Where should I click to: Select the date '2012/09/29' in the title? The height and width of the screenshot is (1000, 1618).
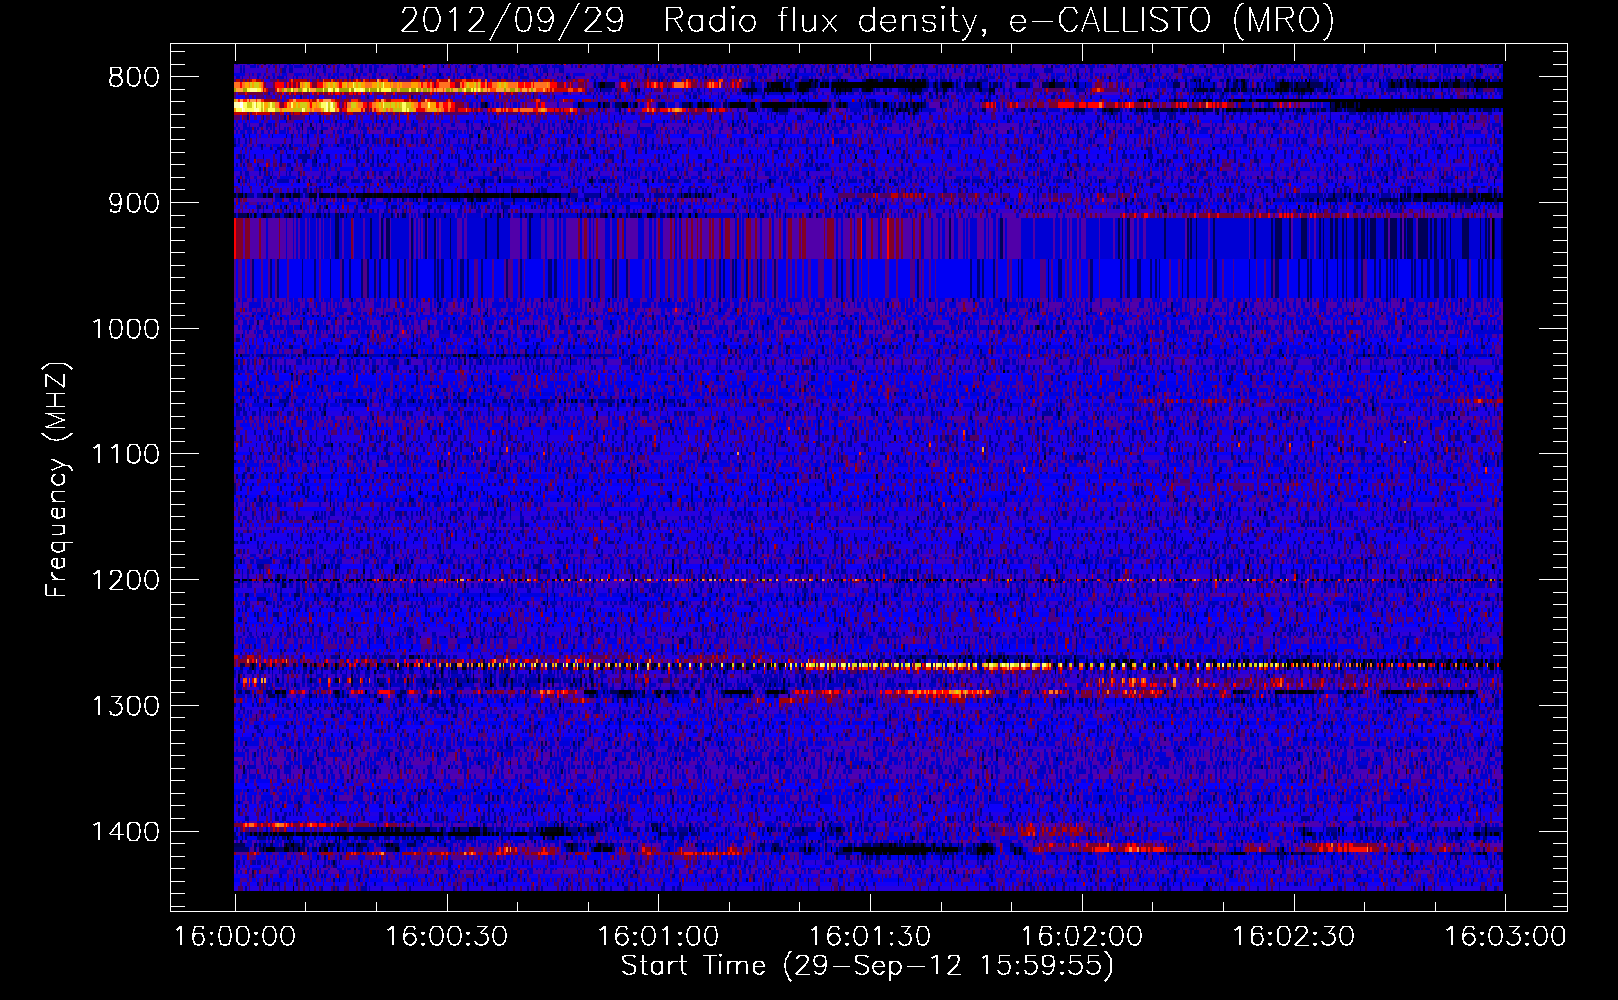(x=512, y=20)
